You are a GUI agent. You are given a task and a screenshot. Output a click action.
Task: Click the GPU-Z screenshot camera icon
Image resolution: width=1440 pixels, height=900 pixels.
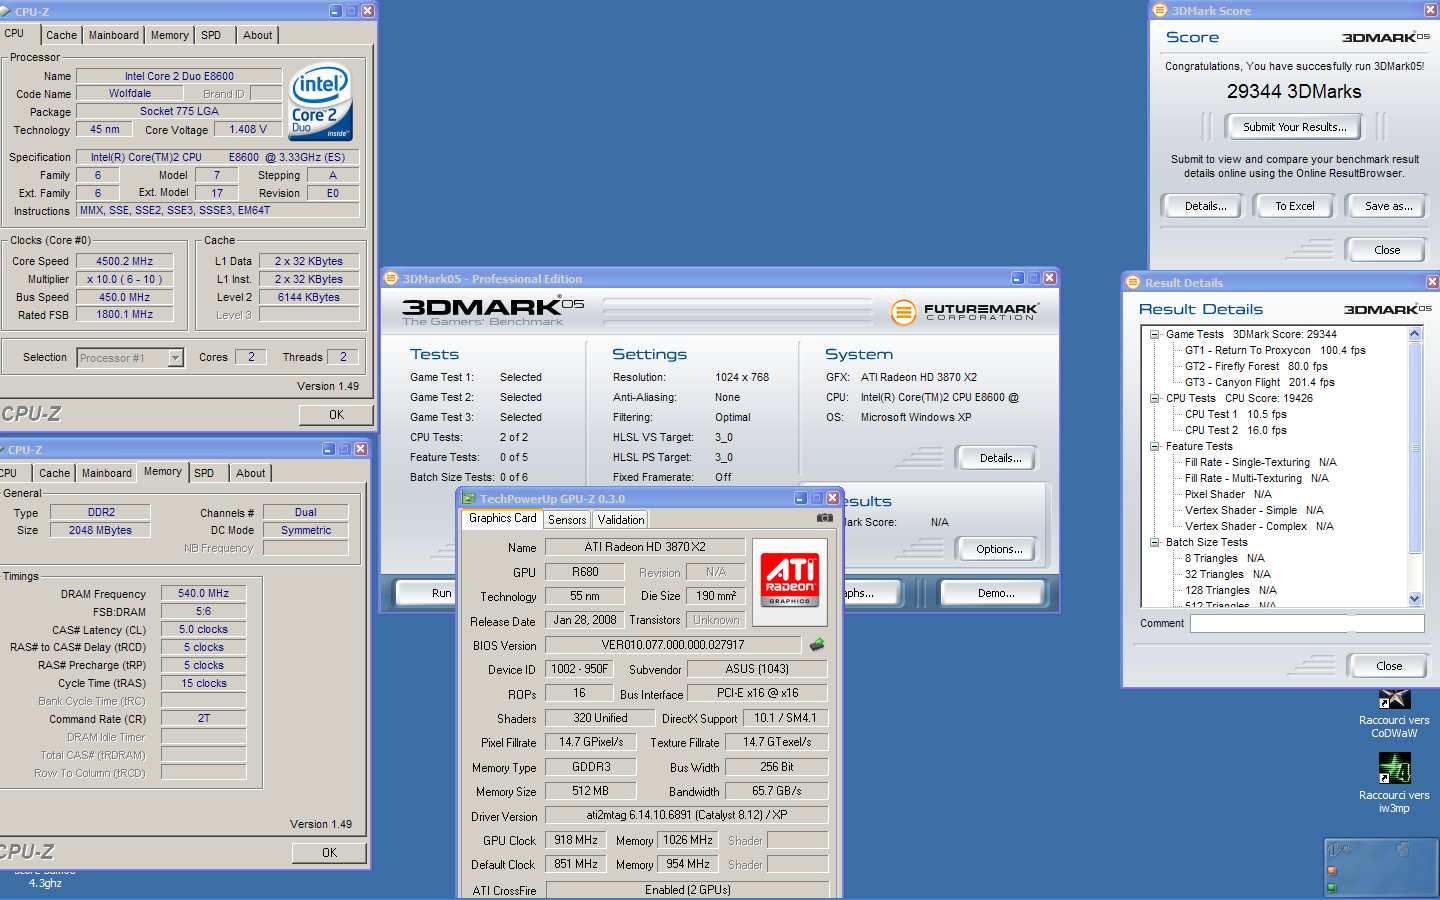point(825,518)
